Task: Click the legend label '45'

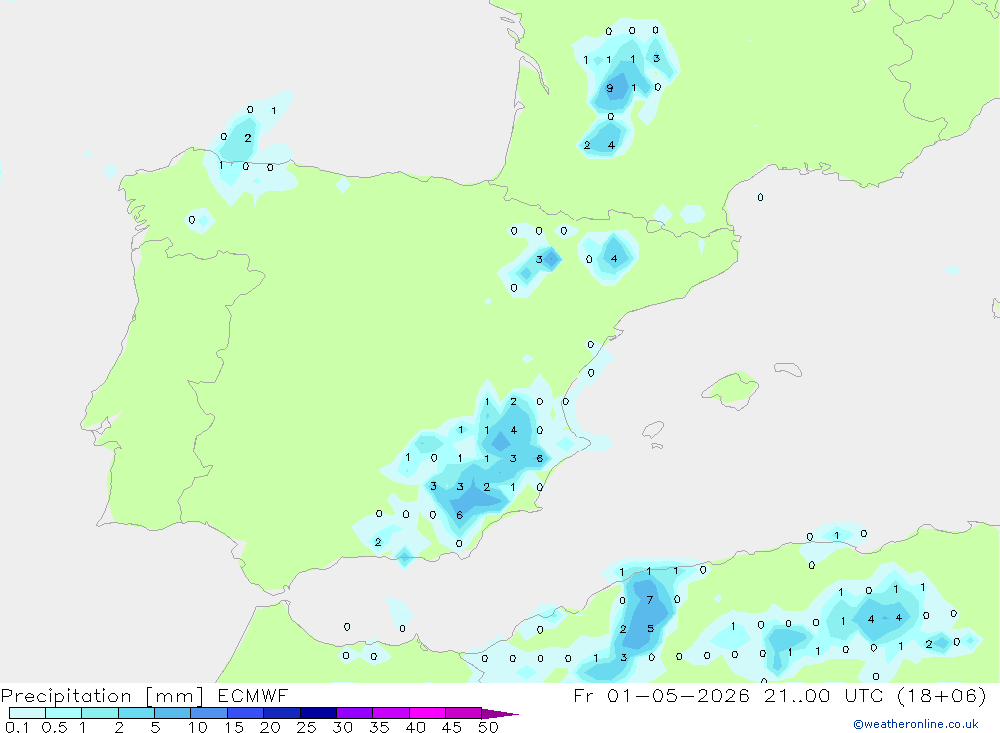Action: tap(452, 727)
